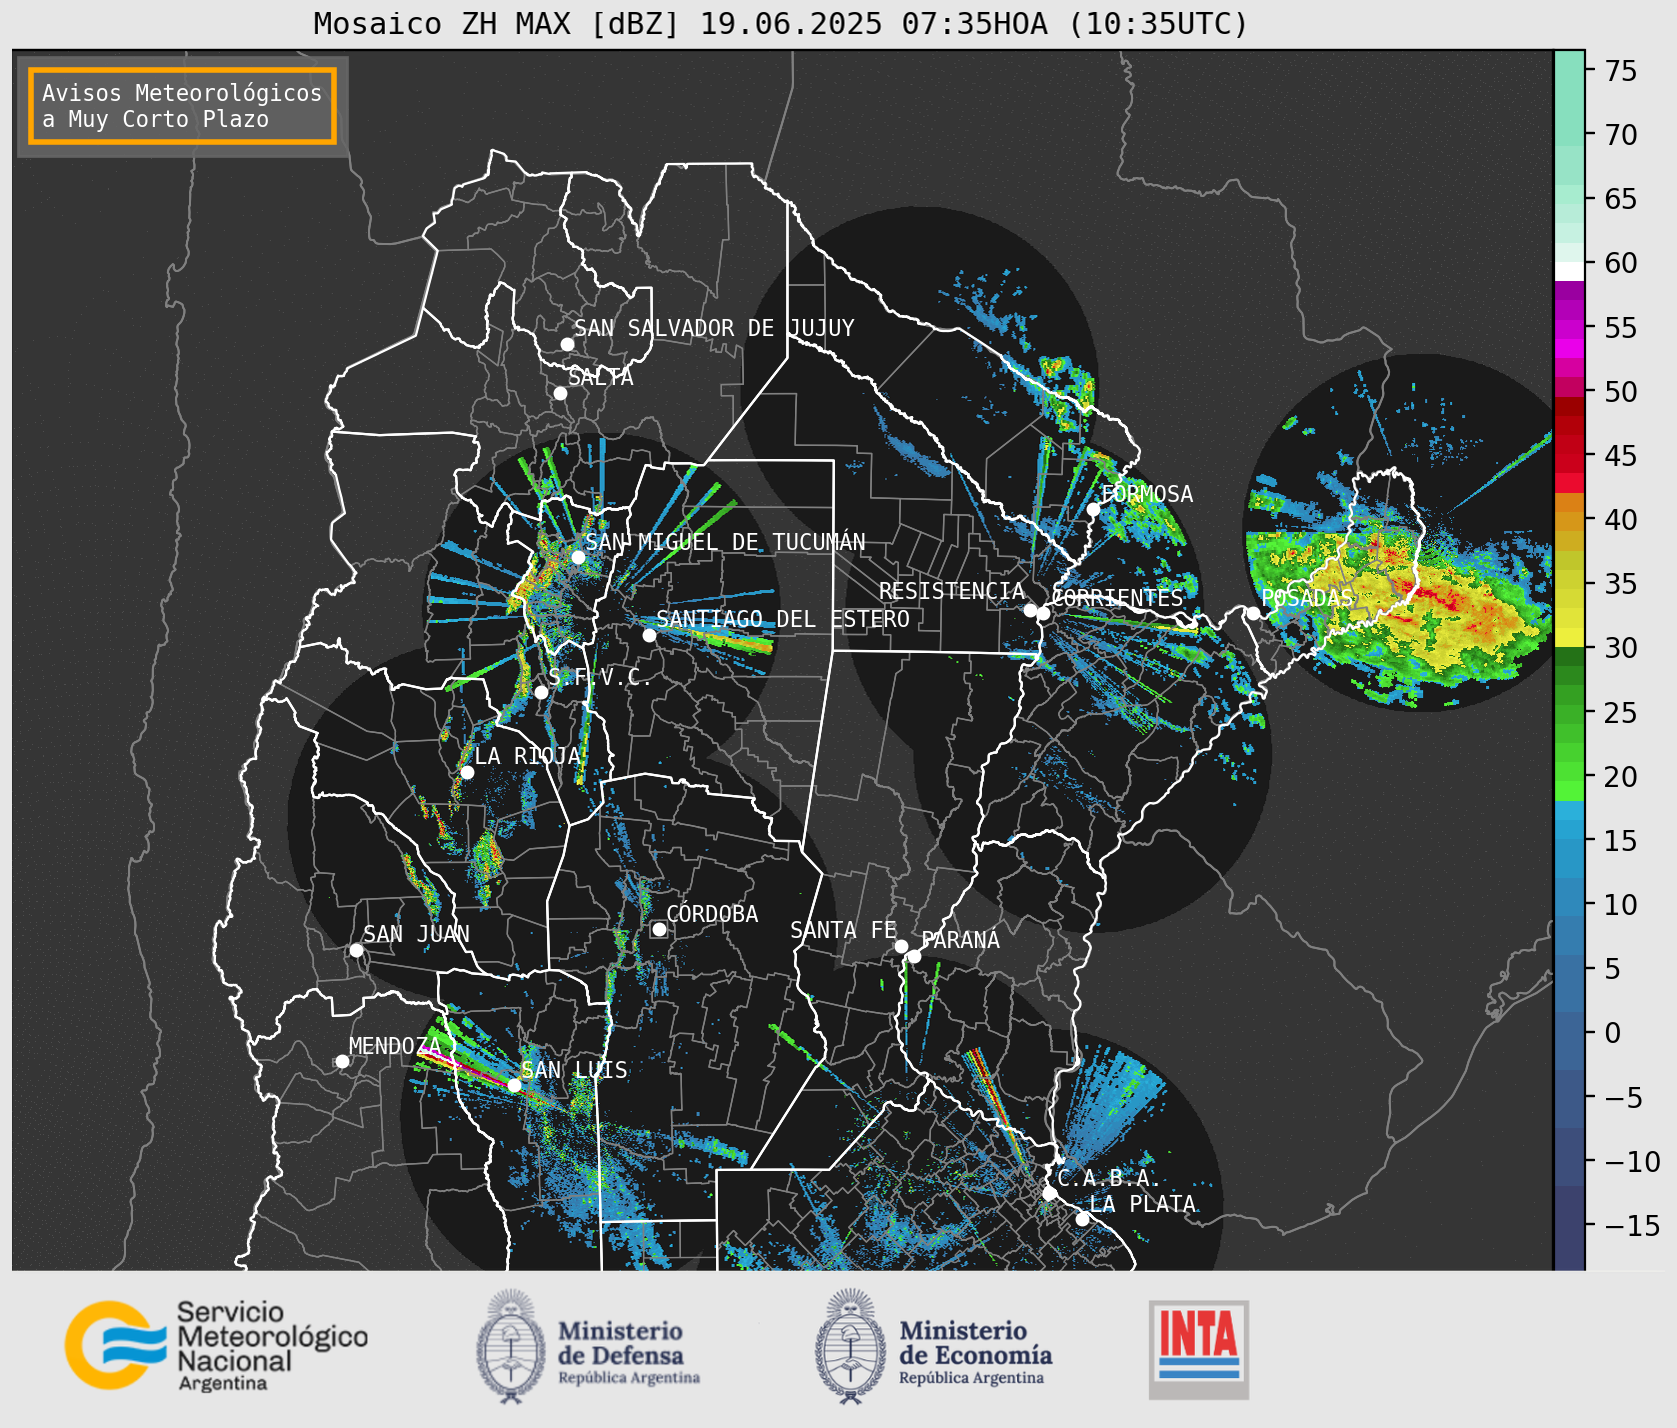Click the SAN SALVADOR DE JUJUY label
The image size is (1677, 1428).
[714, 328]
